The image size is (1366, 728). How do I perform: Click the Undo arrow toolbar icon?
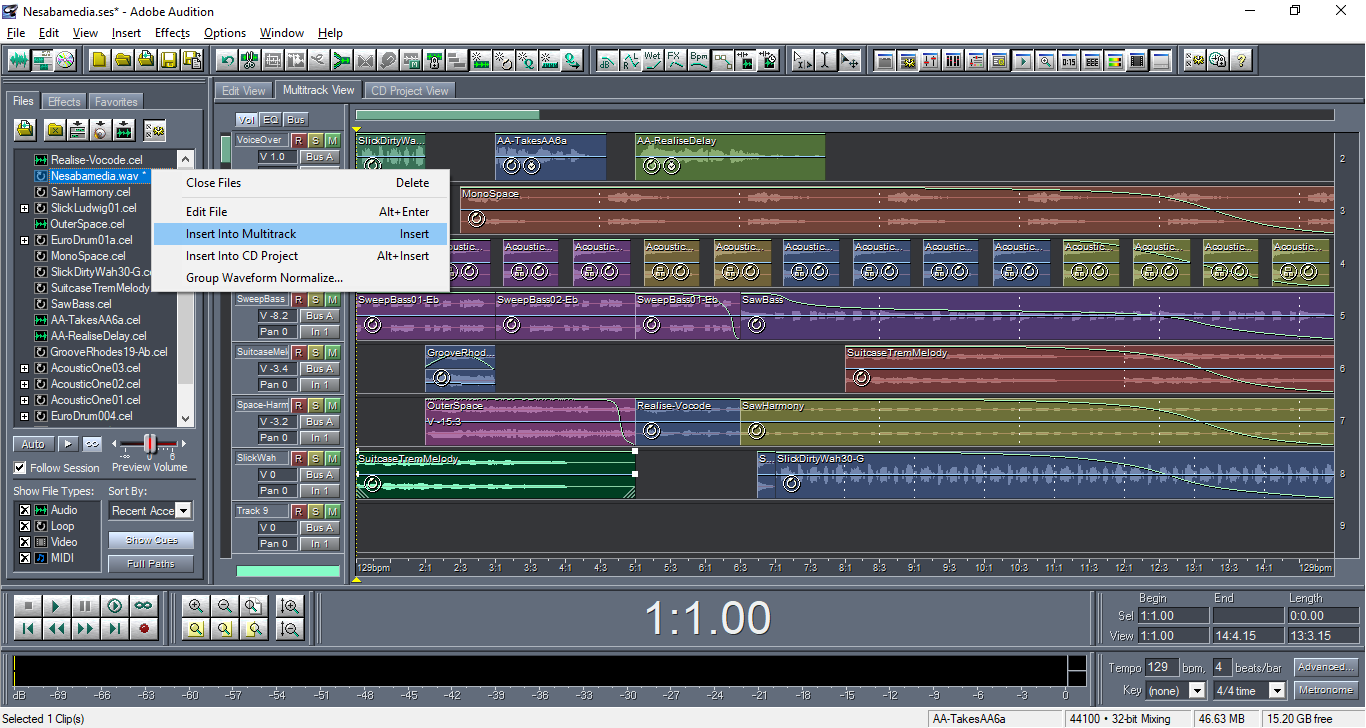coord(227,60)
